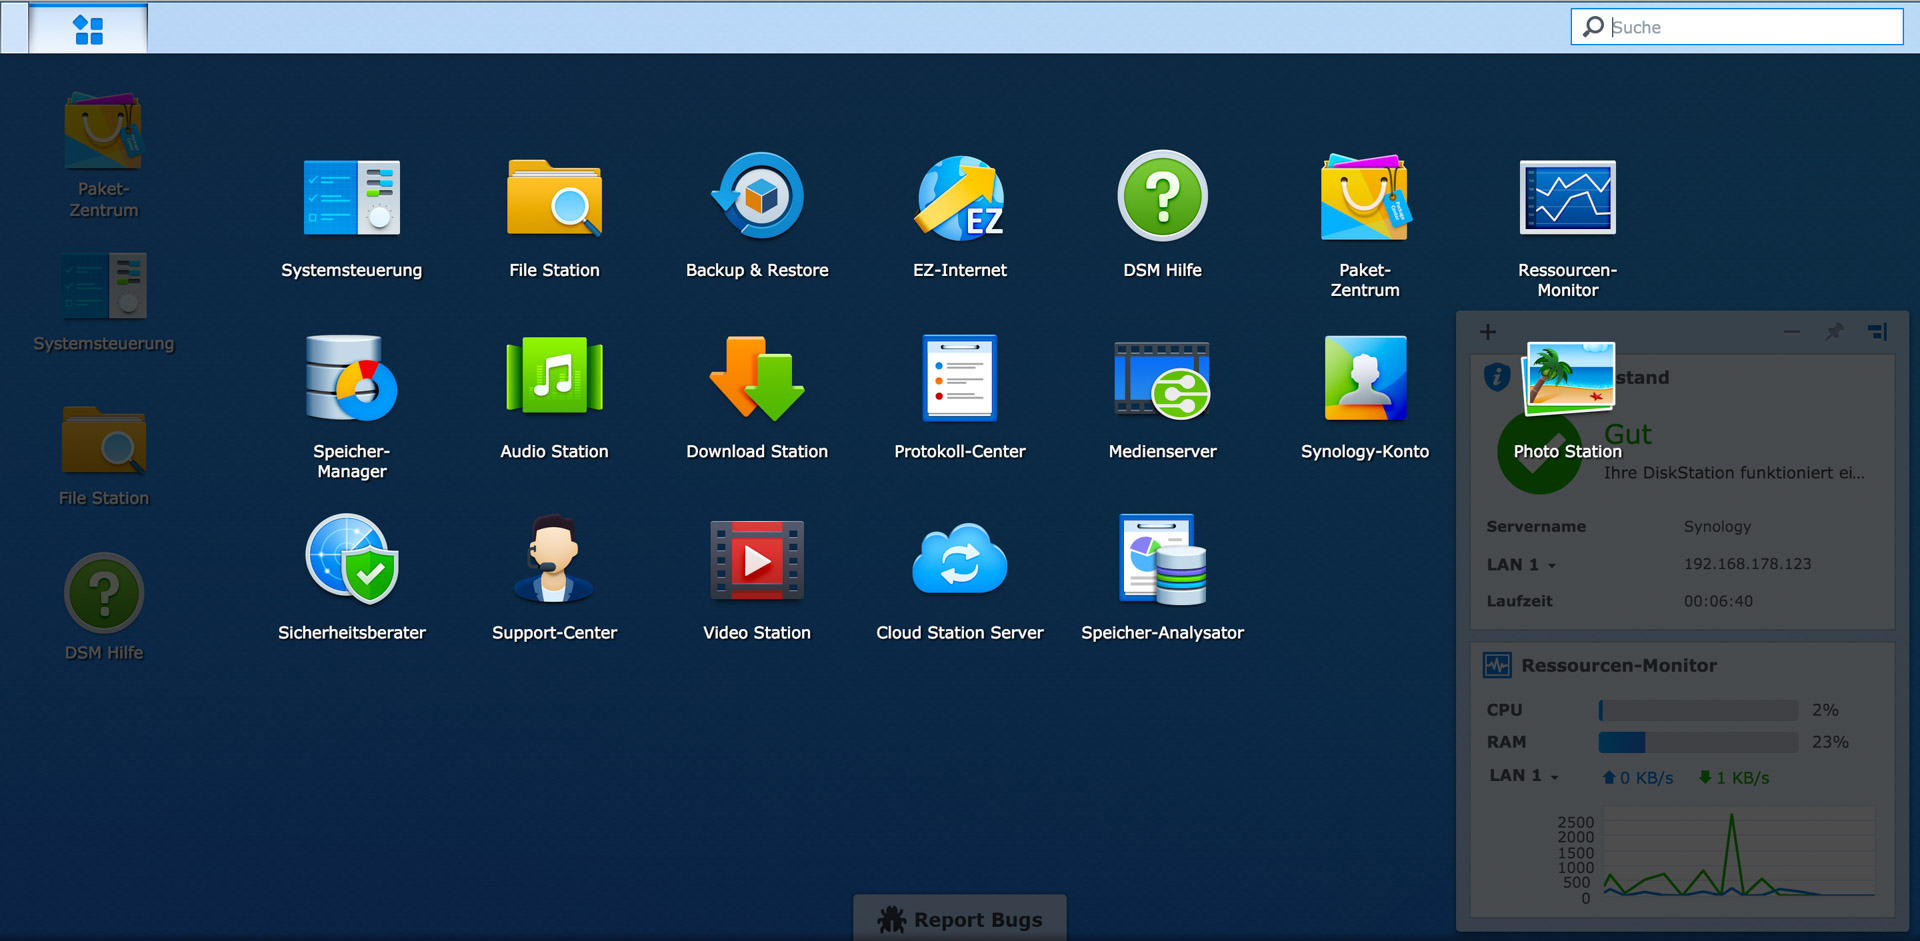Open Paket-Zentrum in the app grid
The width and height of the screenshot is (1920, 941).
tap(1365, 198)
